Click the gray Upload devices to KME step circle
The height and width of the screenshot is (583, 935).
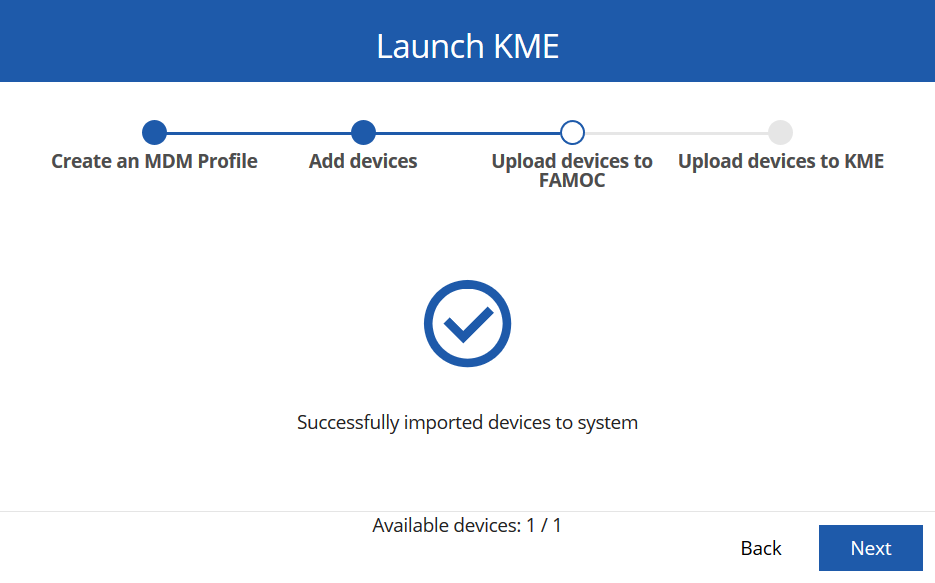780,132
